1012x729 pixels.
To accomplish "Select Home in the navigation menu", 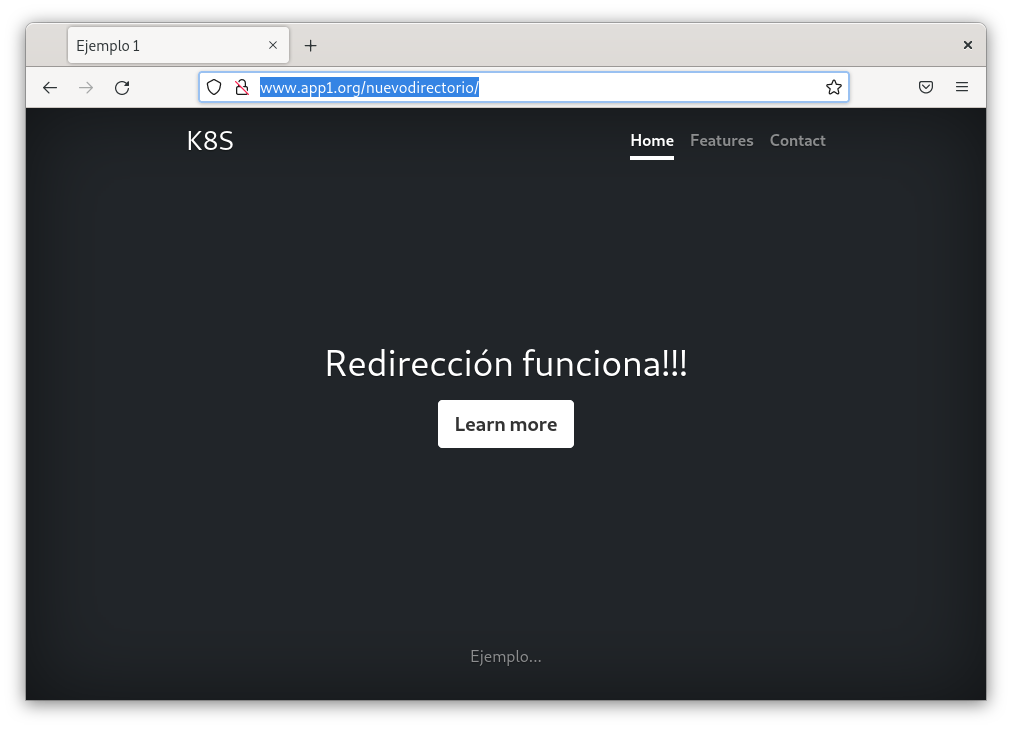I will [651, 141].
